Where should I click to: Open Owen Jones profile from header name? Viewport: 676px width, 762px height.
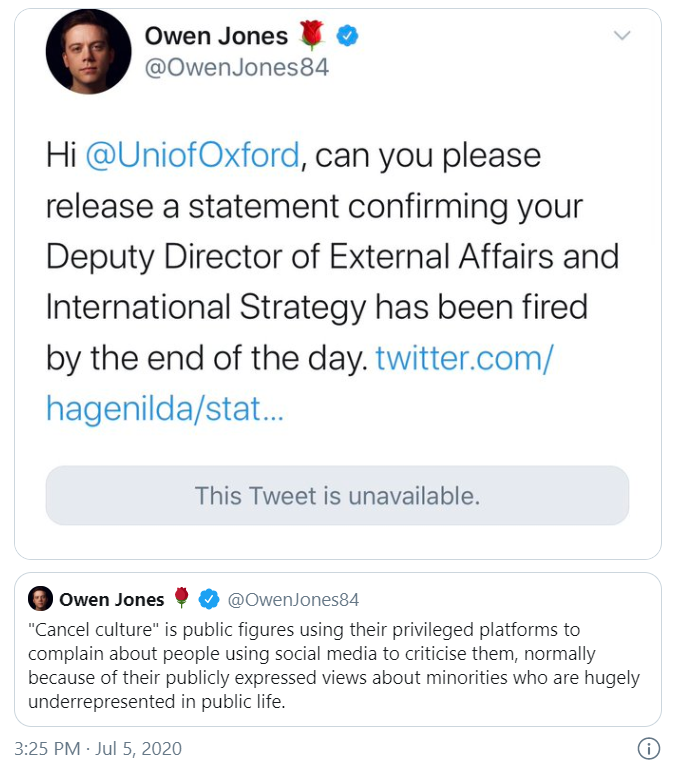click(x=216, y=37)
